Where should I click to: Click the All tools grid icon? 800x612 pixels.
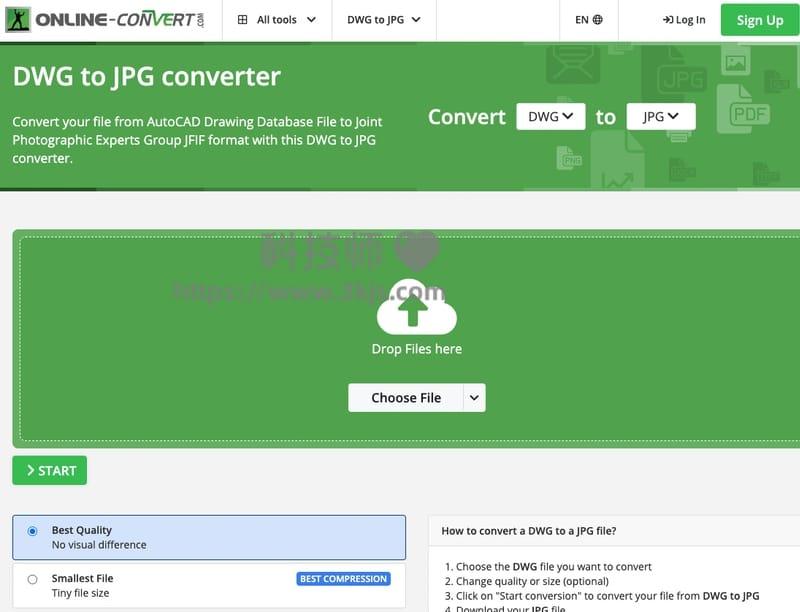[242, 20]
